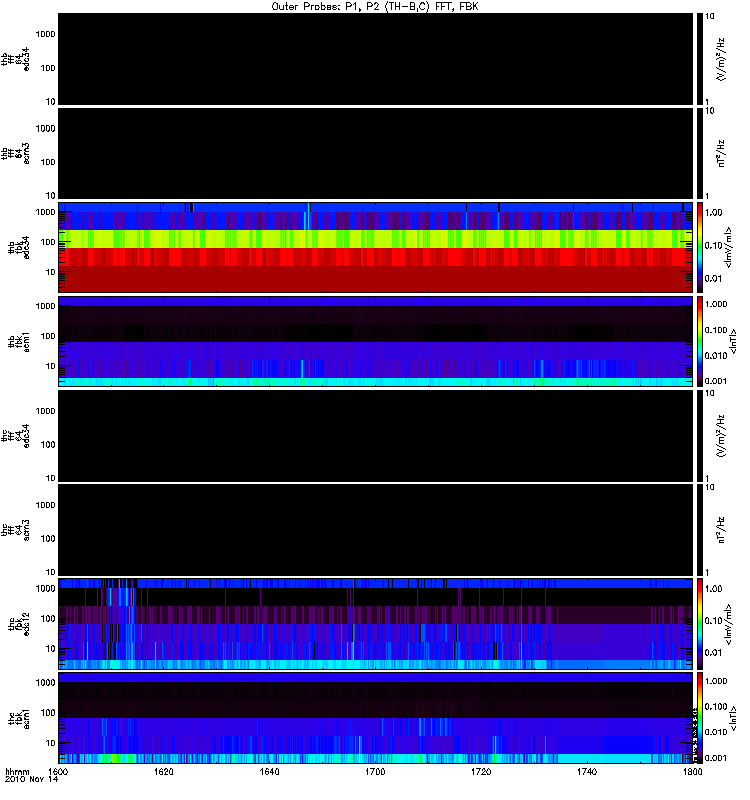Select the thb fbk scm1 spectrogram panel

tap(376, 341)
